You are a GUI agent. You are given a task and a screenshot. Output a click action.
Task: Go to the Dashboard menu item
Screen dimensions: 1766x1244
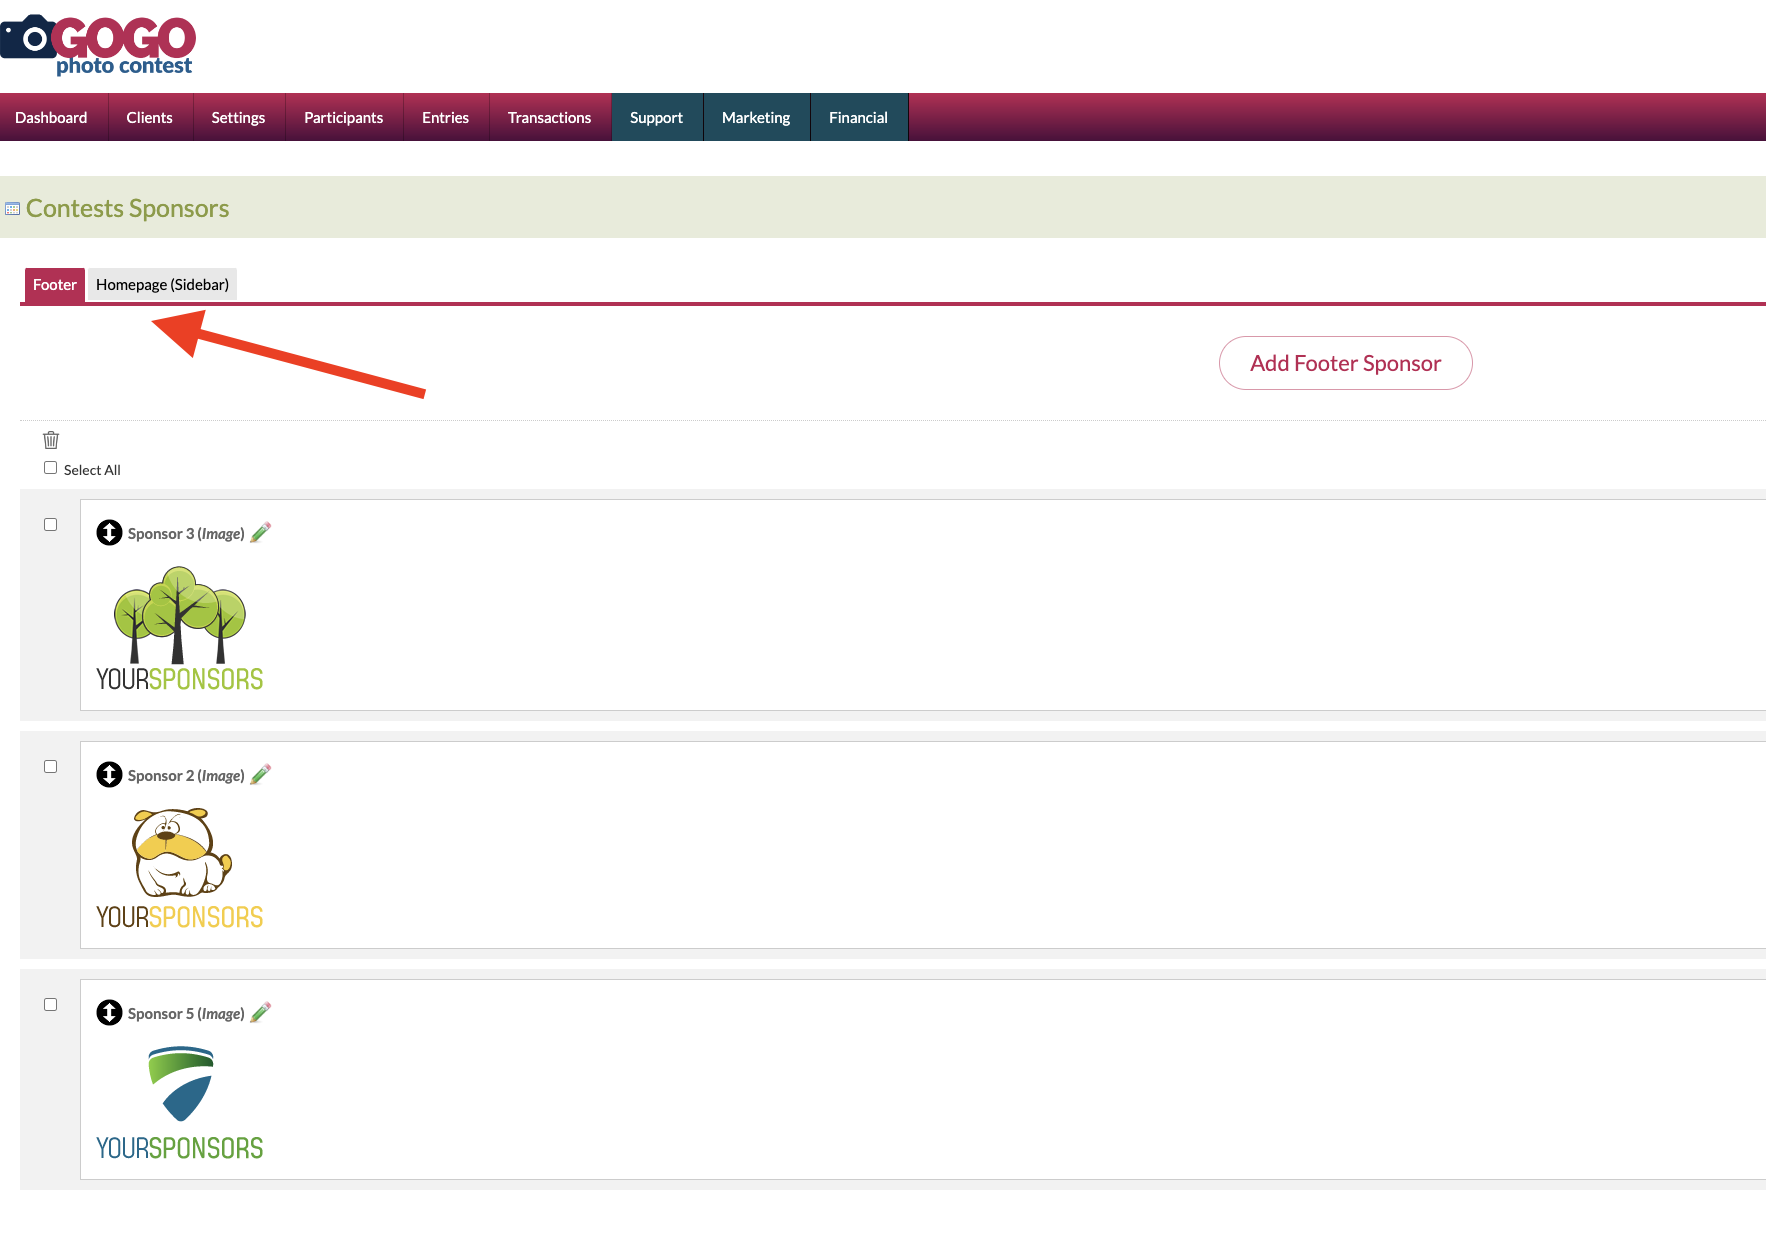click(51, 118)
